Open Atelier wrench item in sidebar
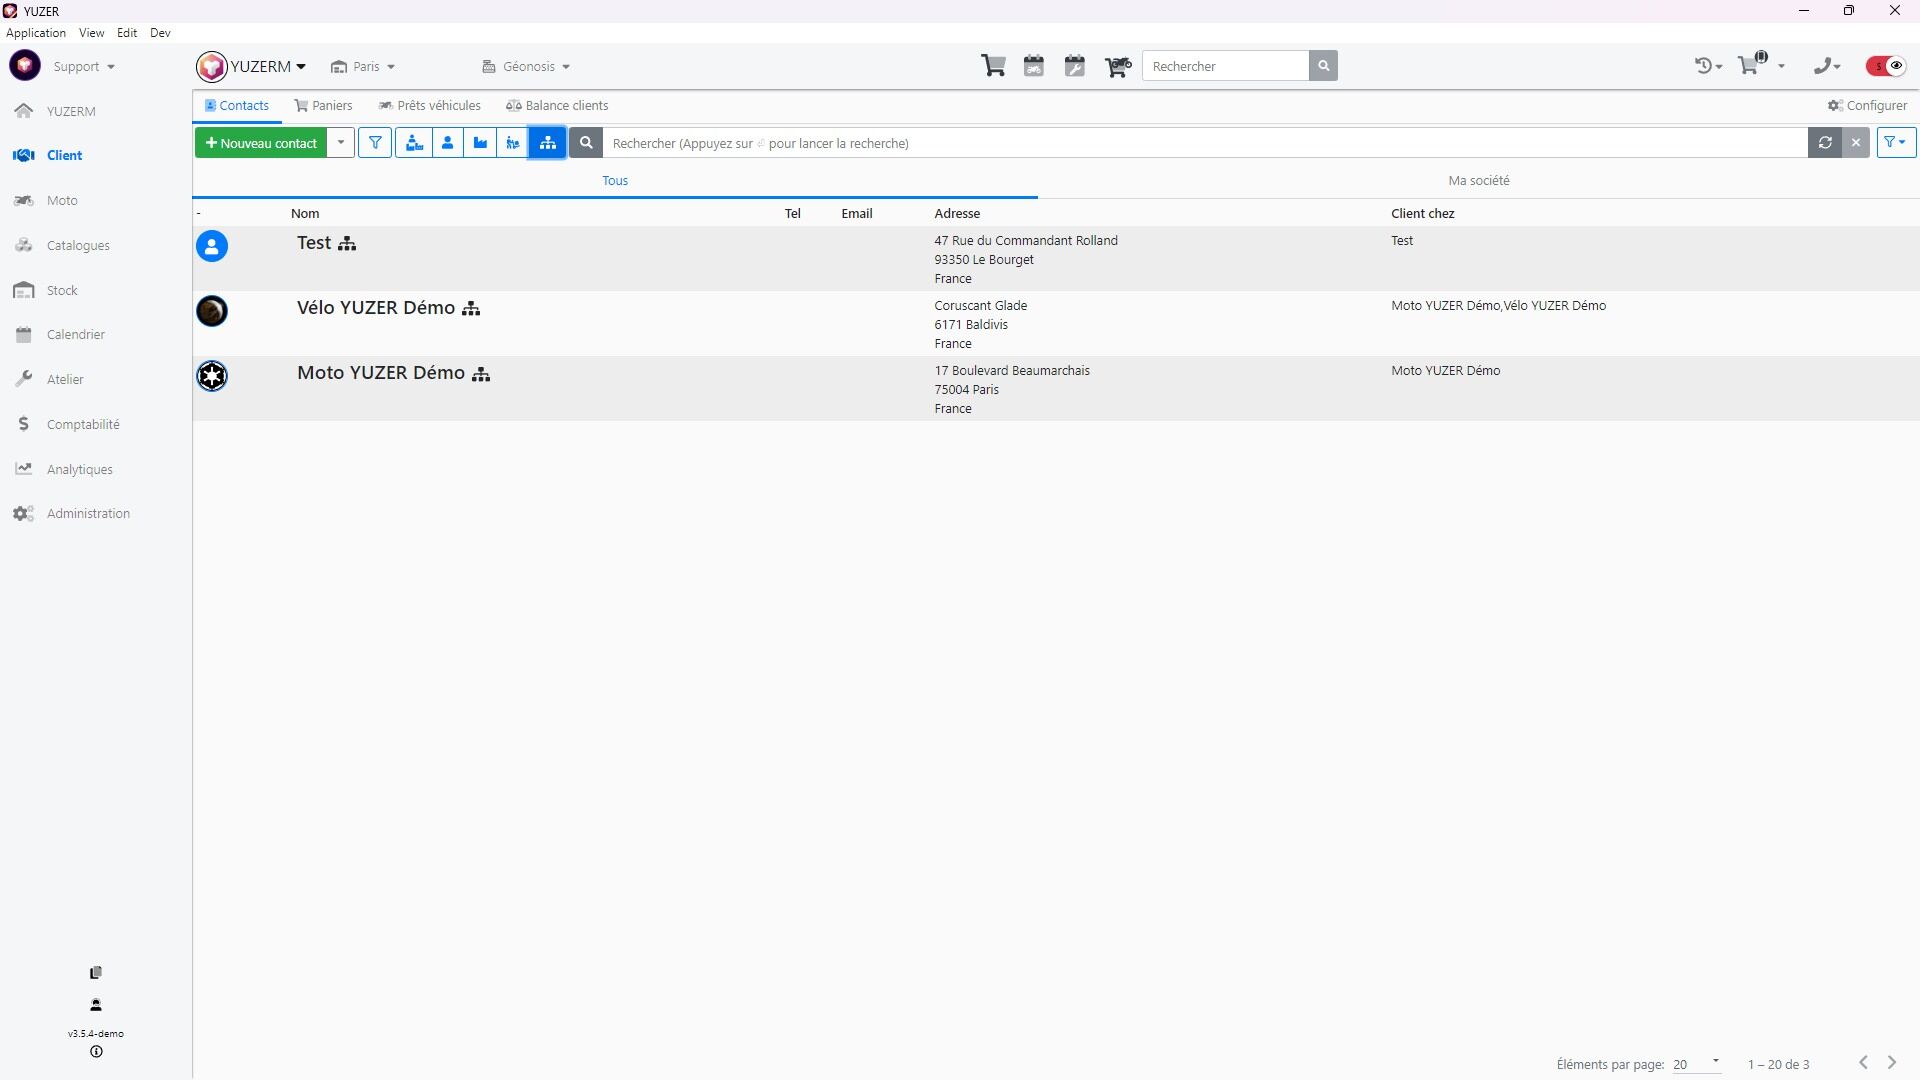The width and height of the screenshot is (1920, 1080). click(65, 379)
